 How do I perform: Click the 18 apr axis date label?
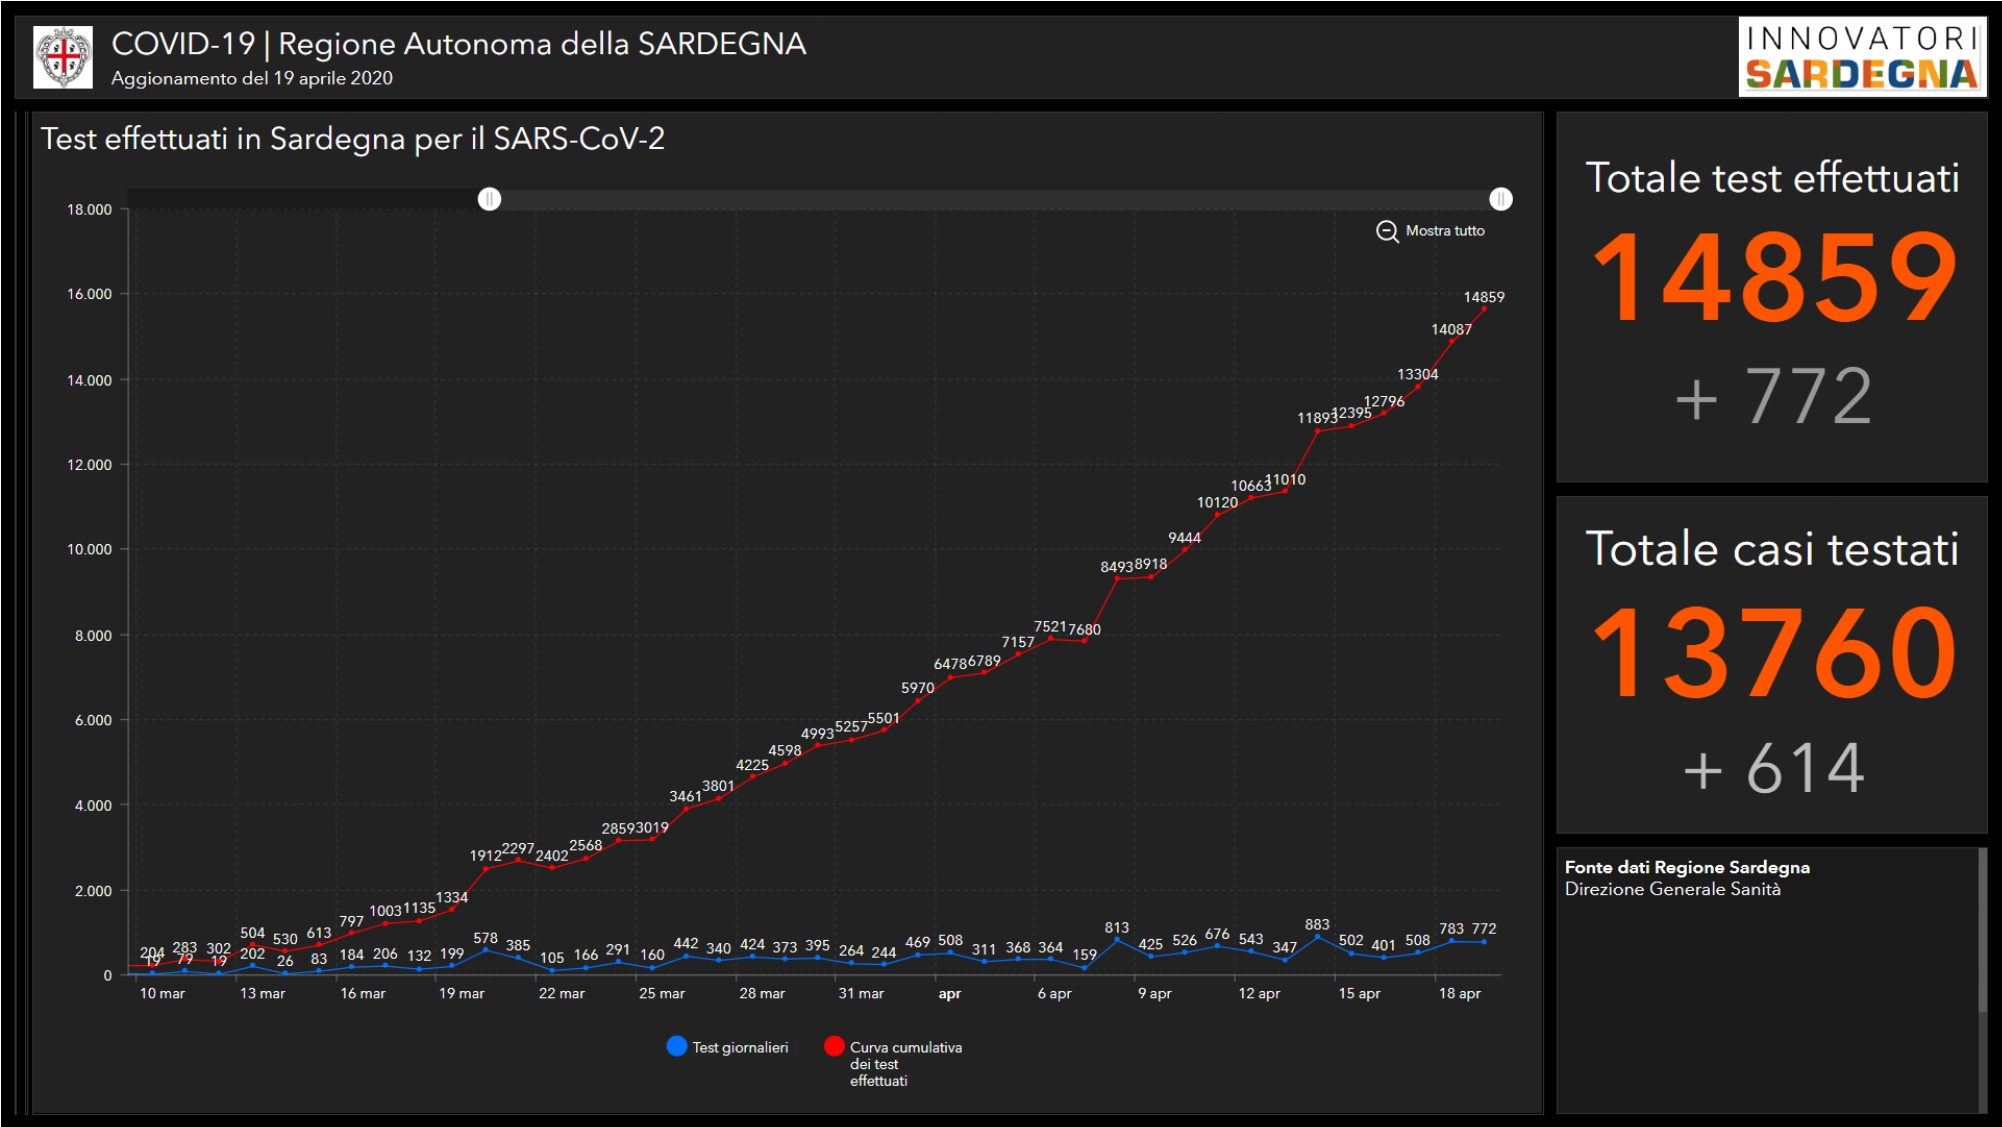(1459, 993)
